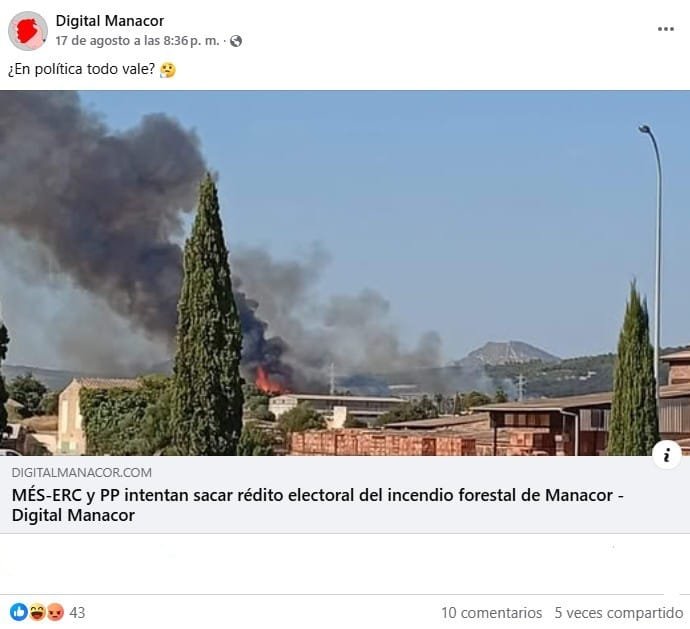Viewport: 690px width, 629px height.
Task: Open the three-dot post options menu
Action: click(x=665, y=29)
